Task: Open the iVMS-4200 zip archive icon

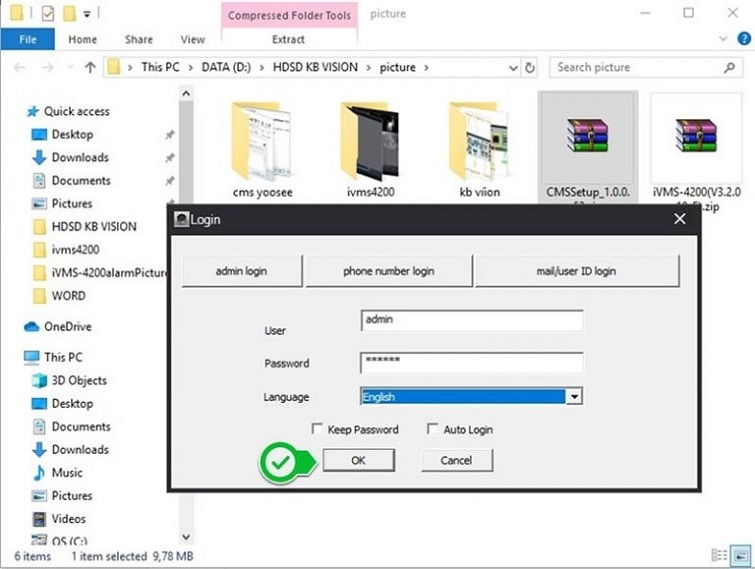Action: 695,136
